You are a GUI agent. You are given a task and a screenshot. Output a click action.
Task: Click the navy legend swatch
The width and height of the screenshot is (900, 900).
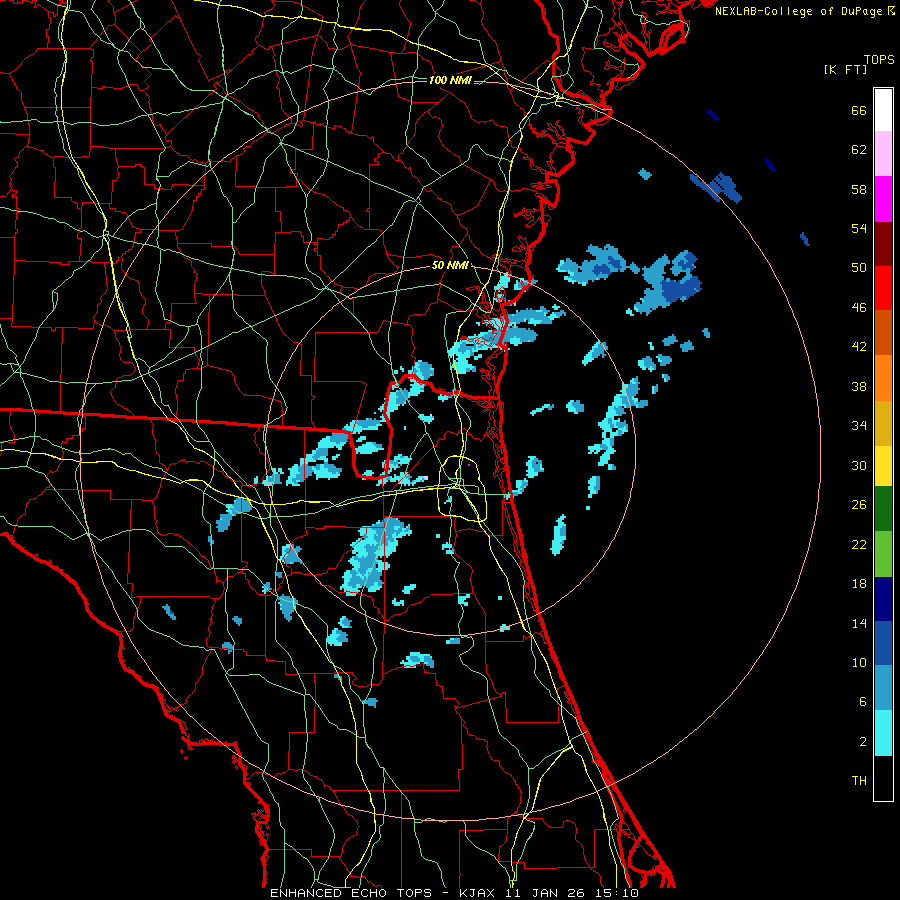click(883, 599)
